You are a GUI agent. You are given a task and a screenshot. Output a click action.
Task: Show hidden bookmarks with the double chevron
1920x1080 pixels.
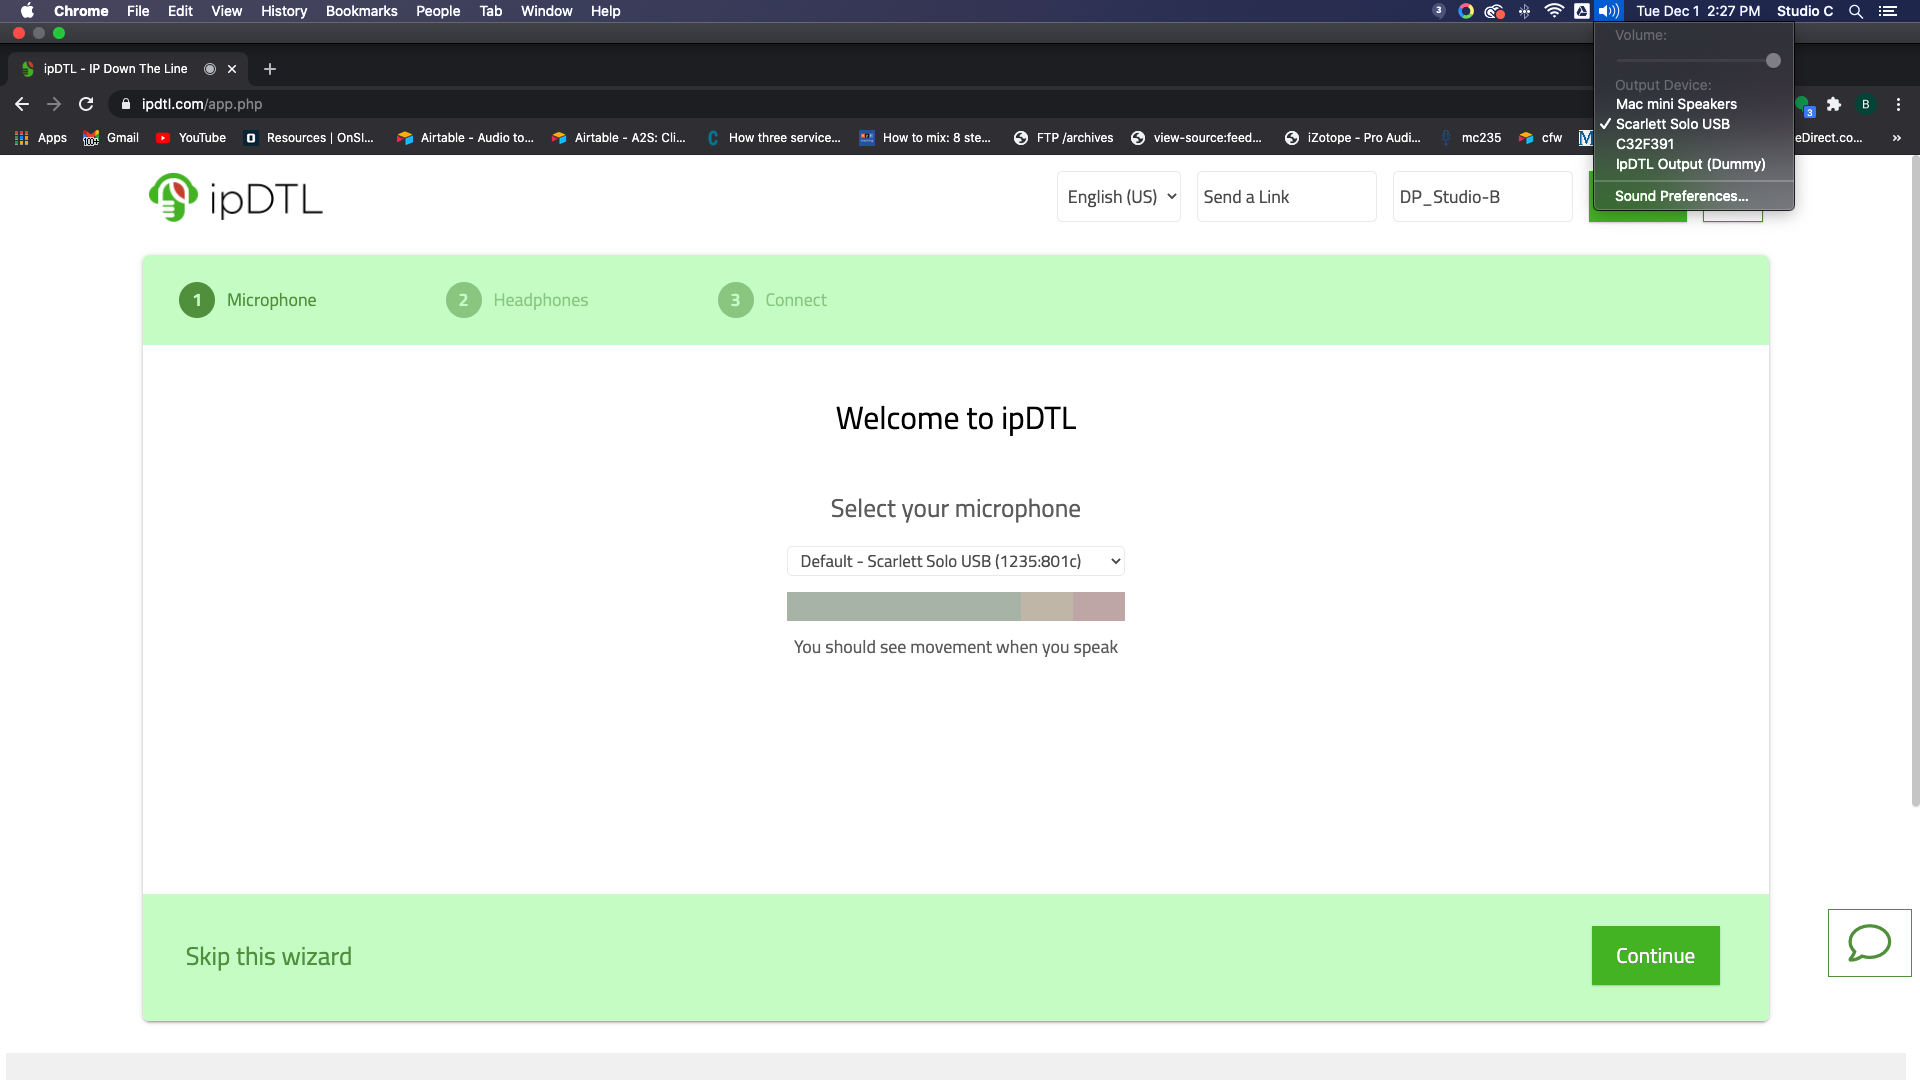tap(1896, 138)
